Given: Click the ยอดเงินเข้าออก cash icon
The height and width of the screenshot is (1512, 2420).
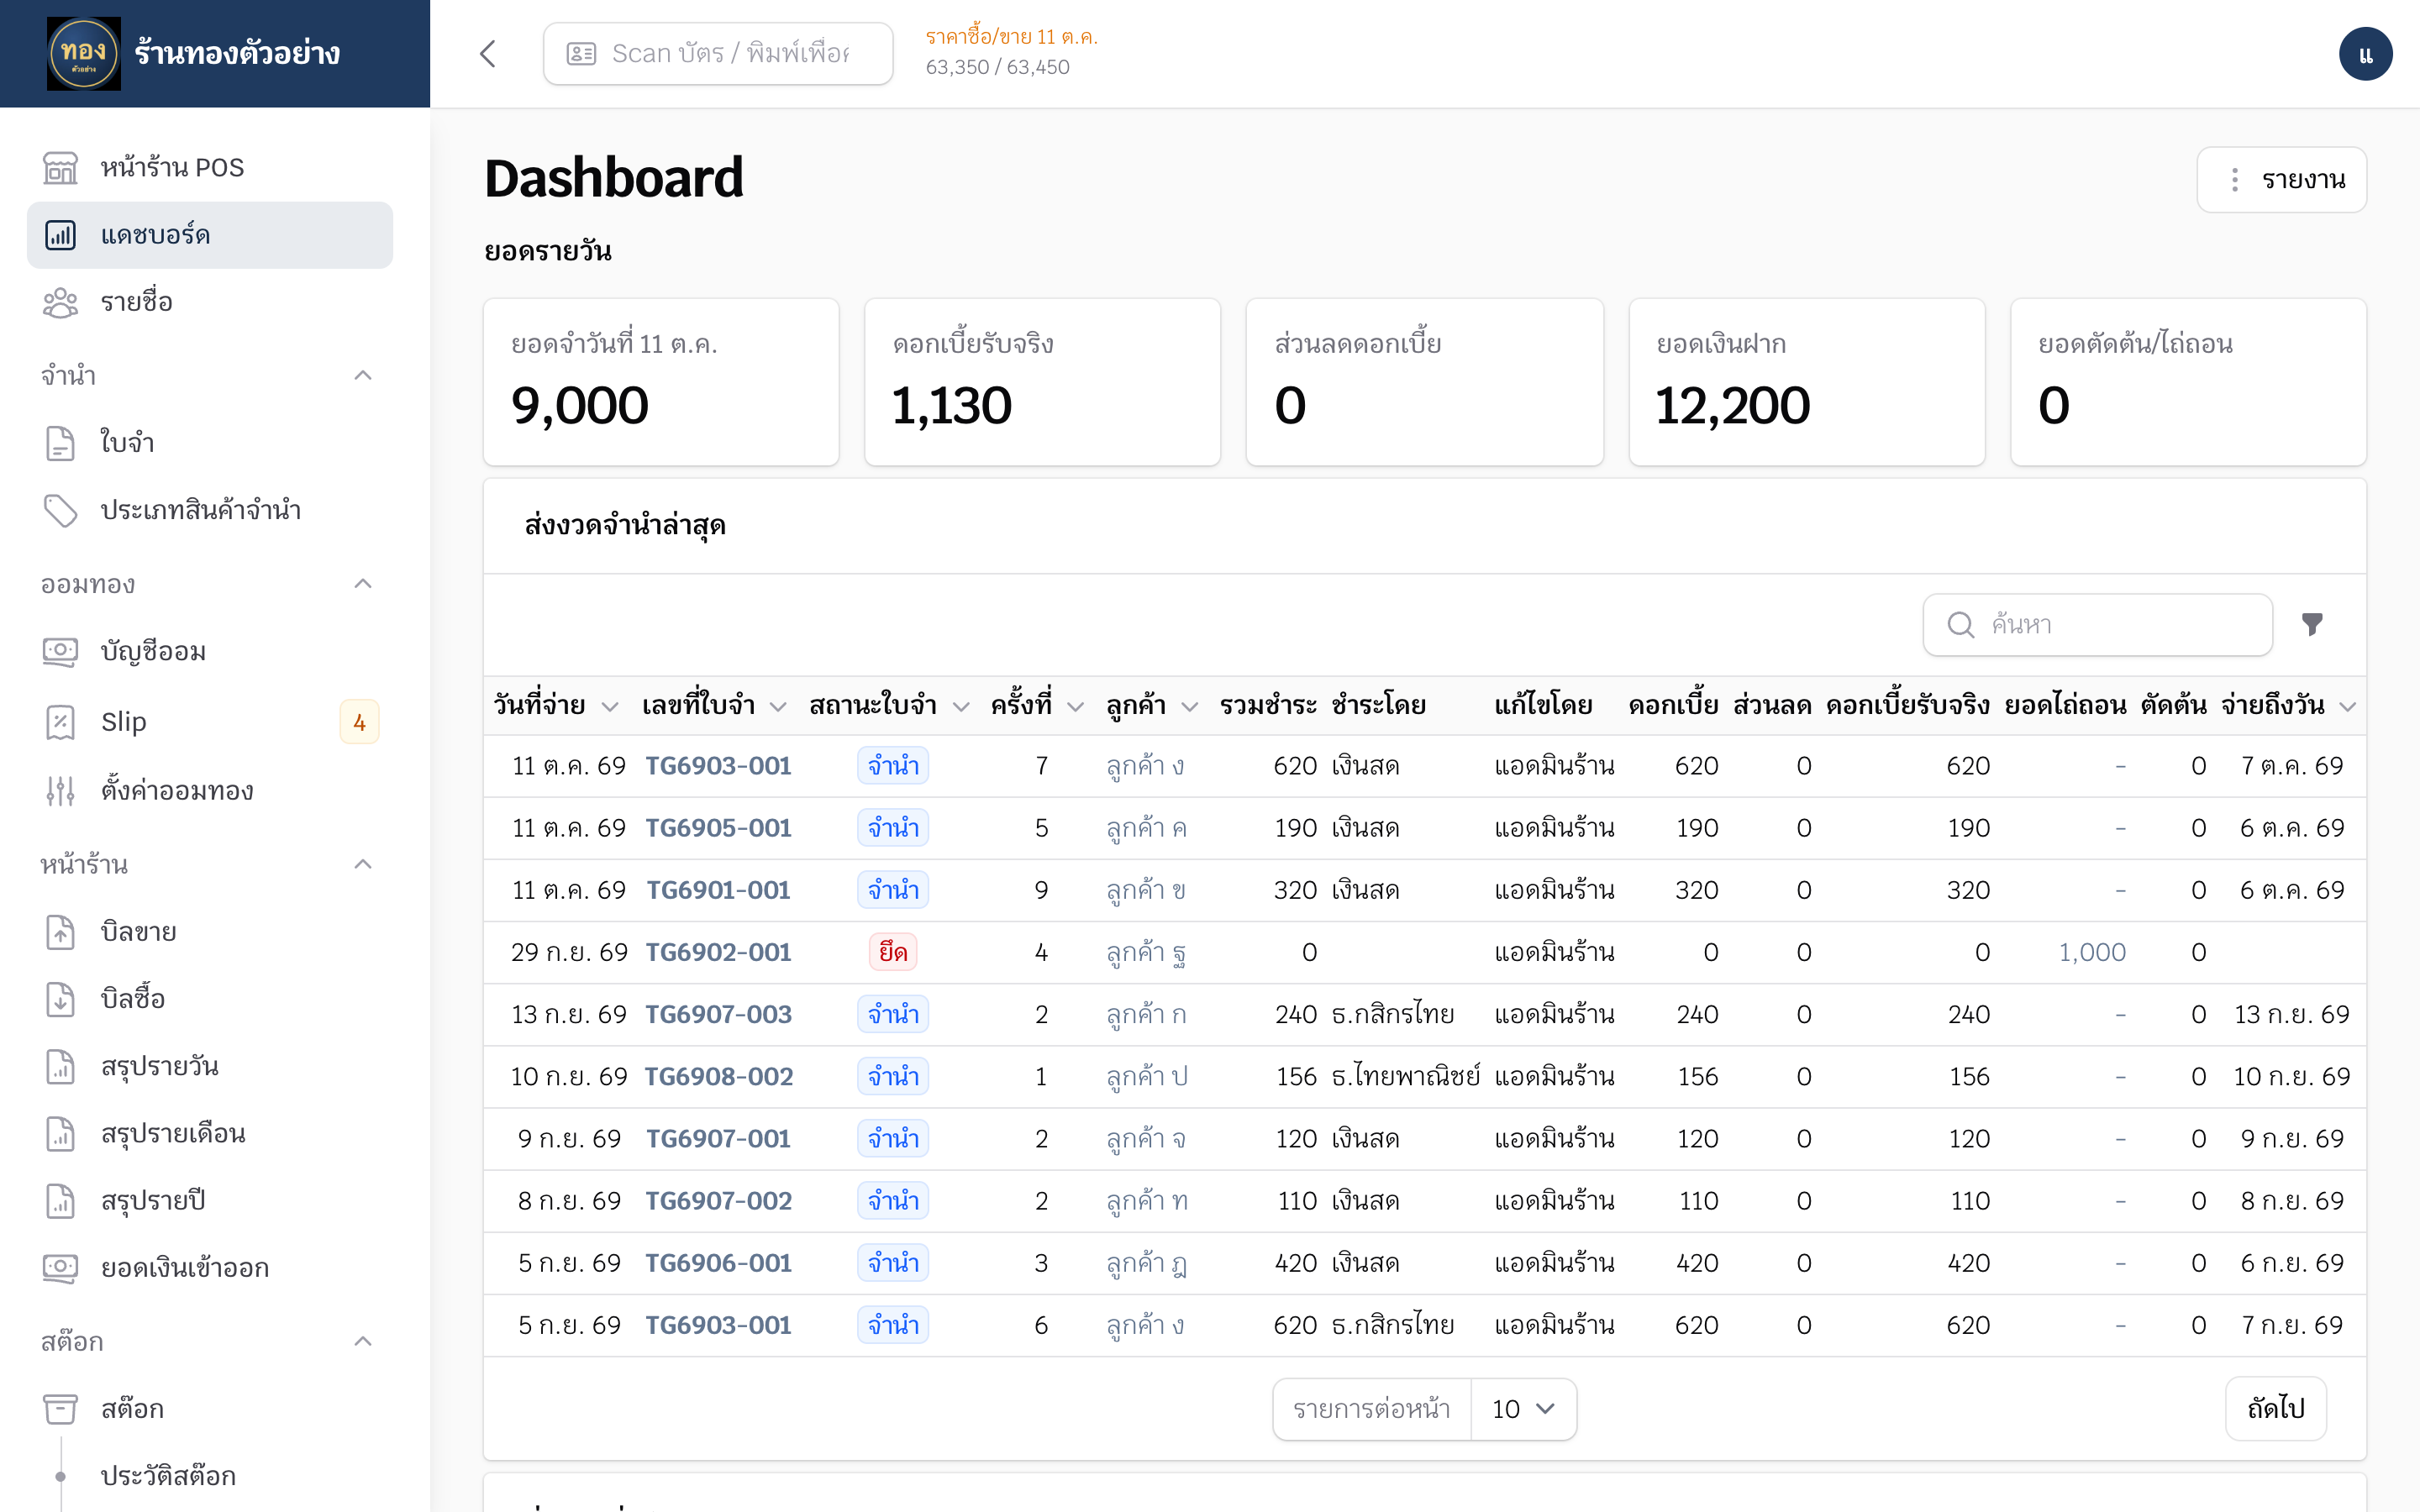Looking at the screenshot, I should tap(60, 1268).
